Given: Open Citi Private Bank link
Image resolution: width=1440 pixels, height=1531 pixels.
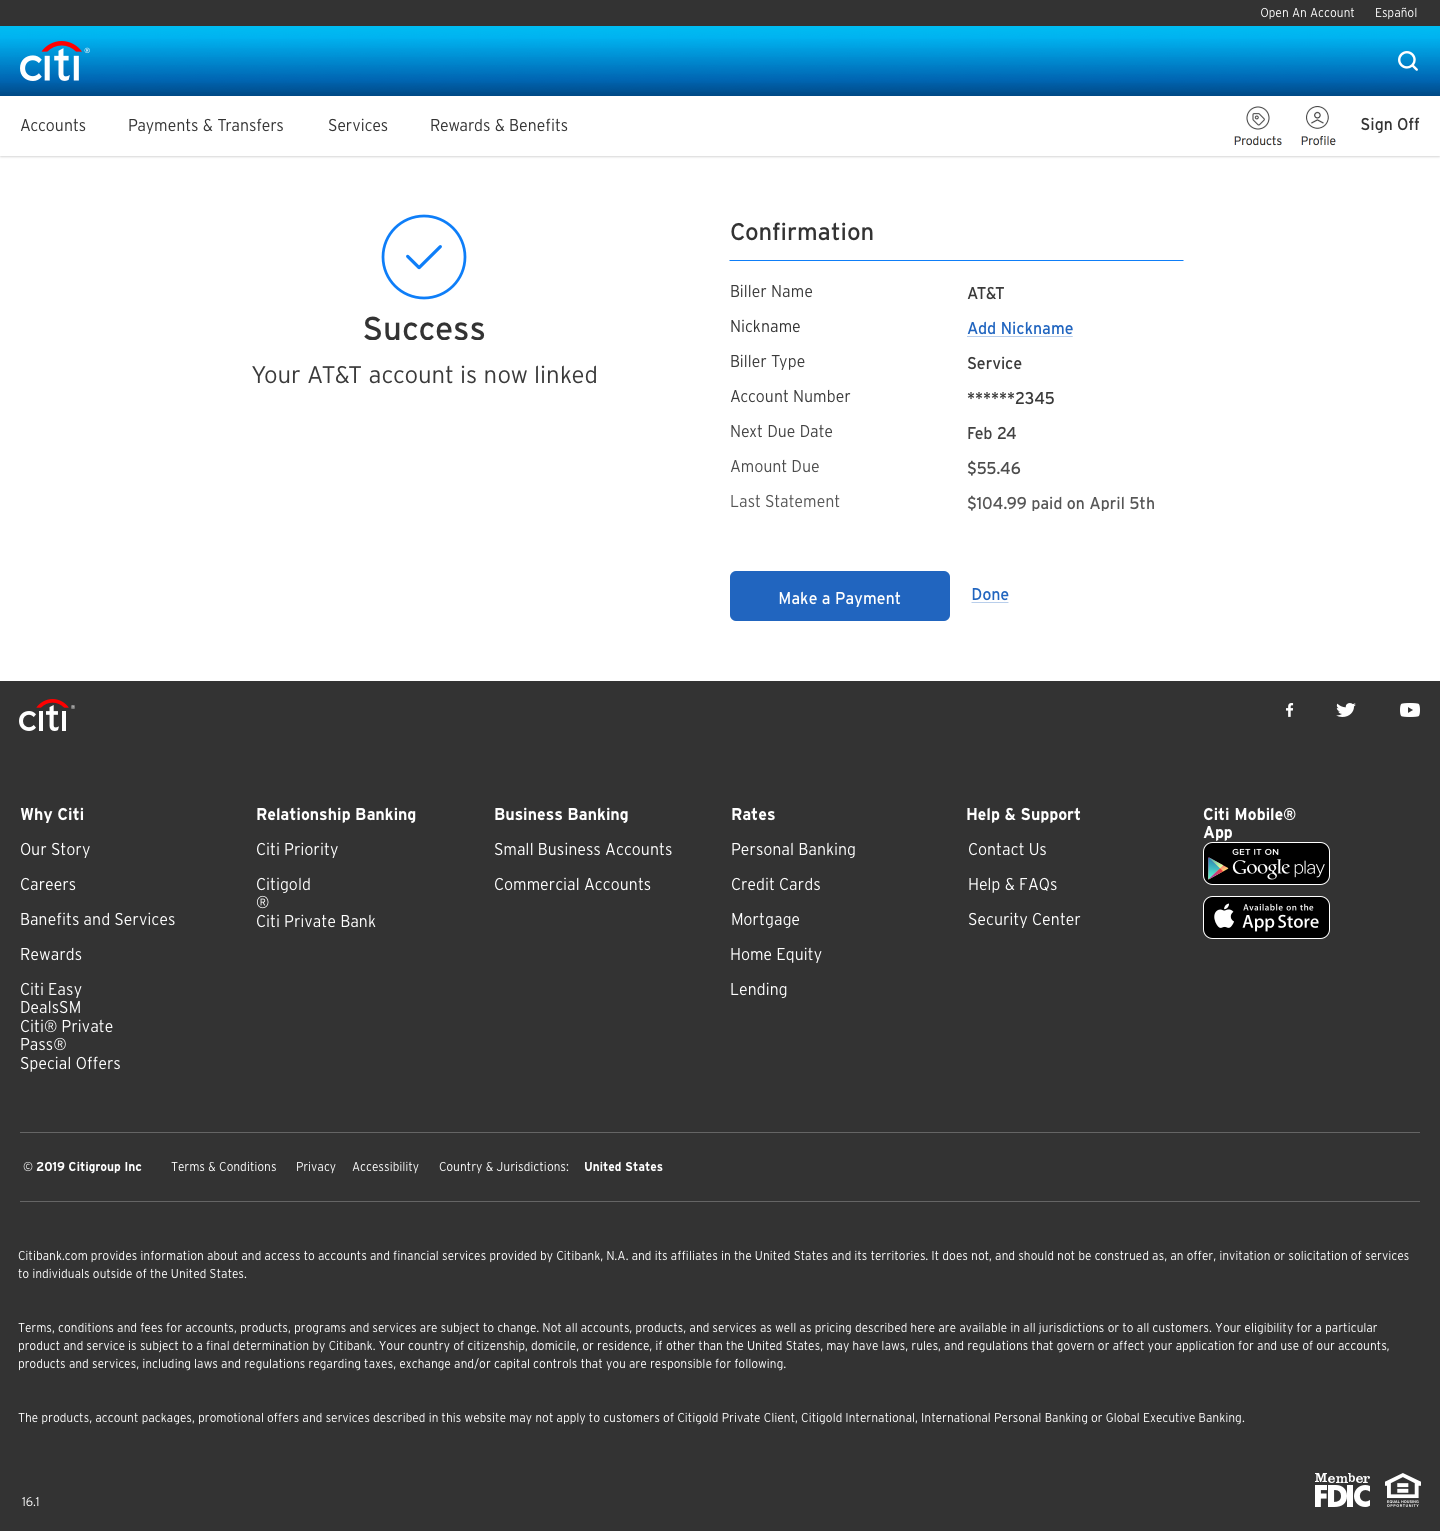Looking at the screenshot, I should pos(316,921).
